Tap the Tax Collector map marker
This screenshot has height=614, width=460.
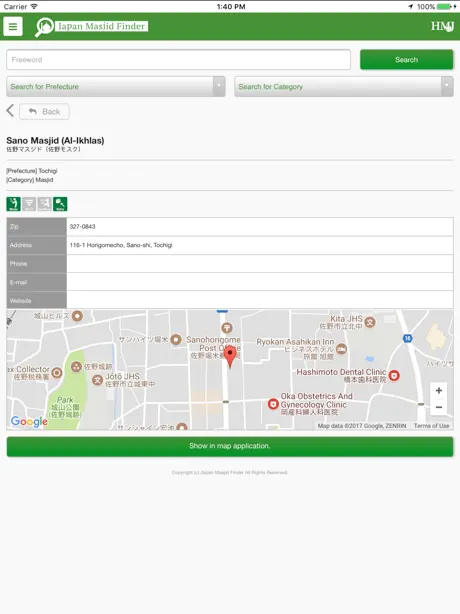(x=57, y=372)
